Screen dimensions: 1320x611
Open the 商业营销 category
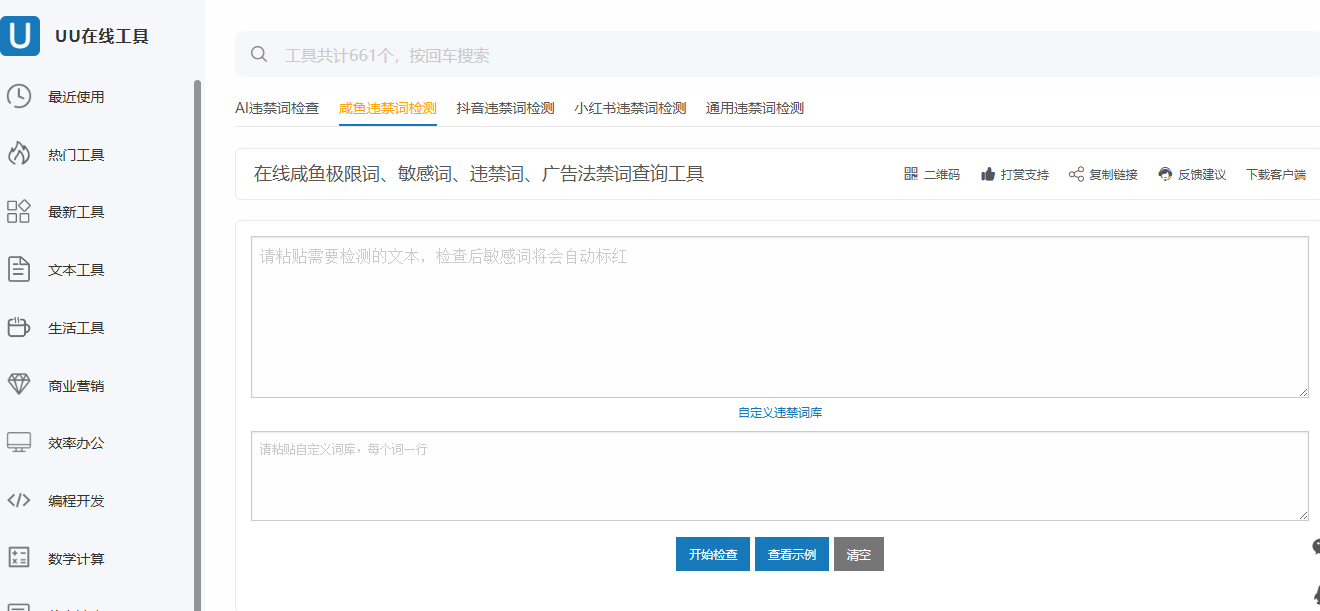click(76, 386)
